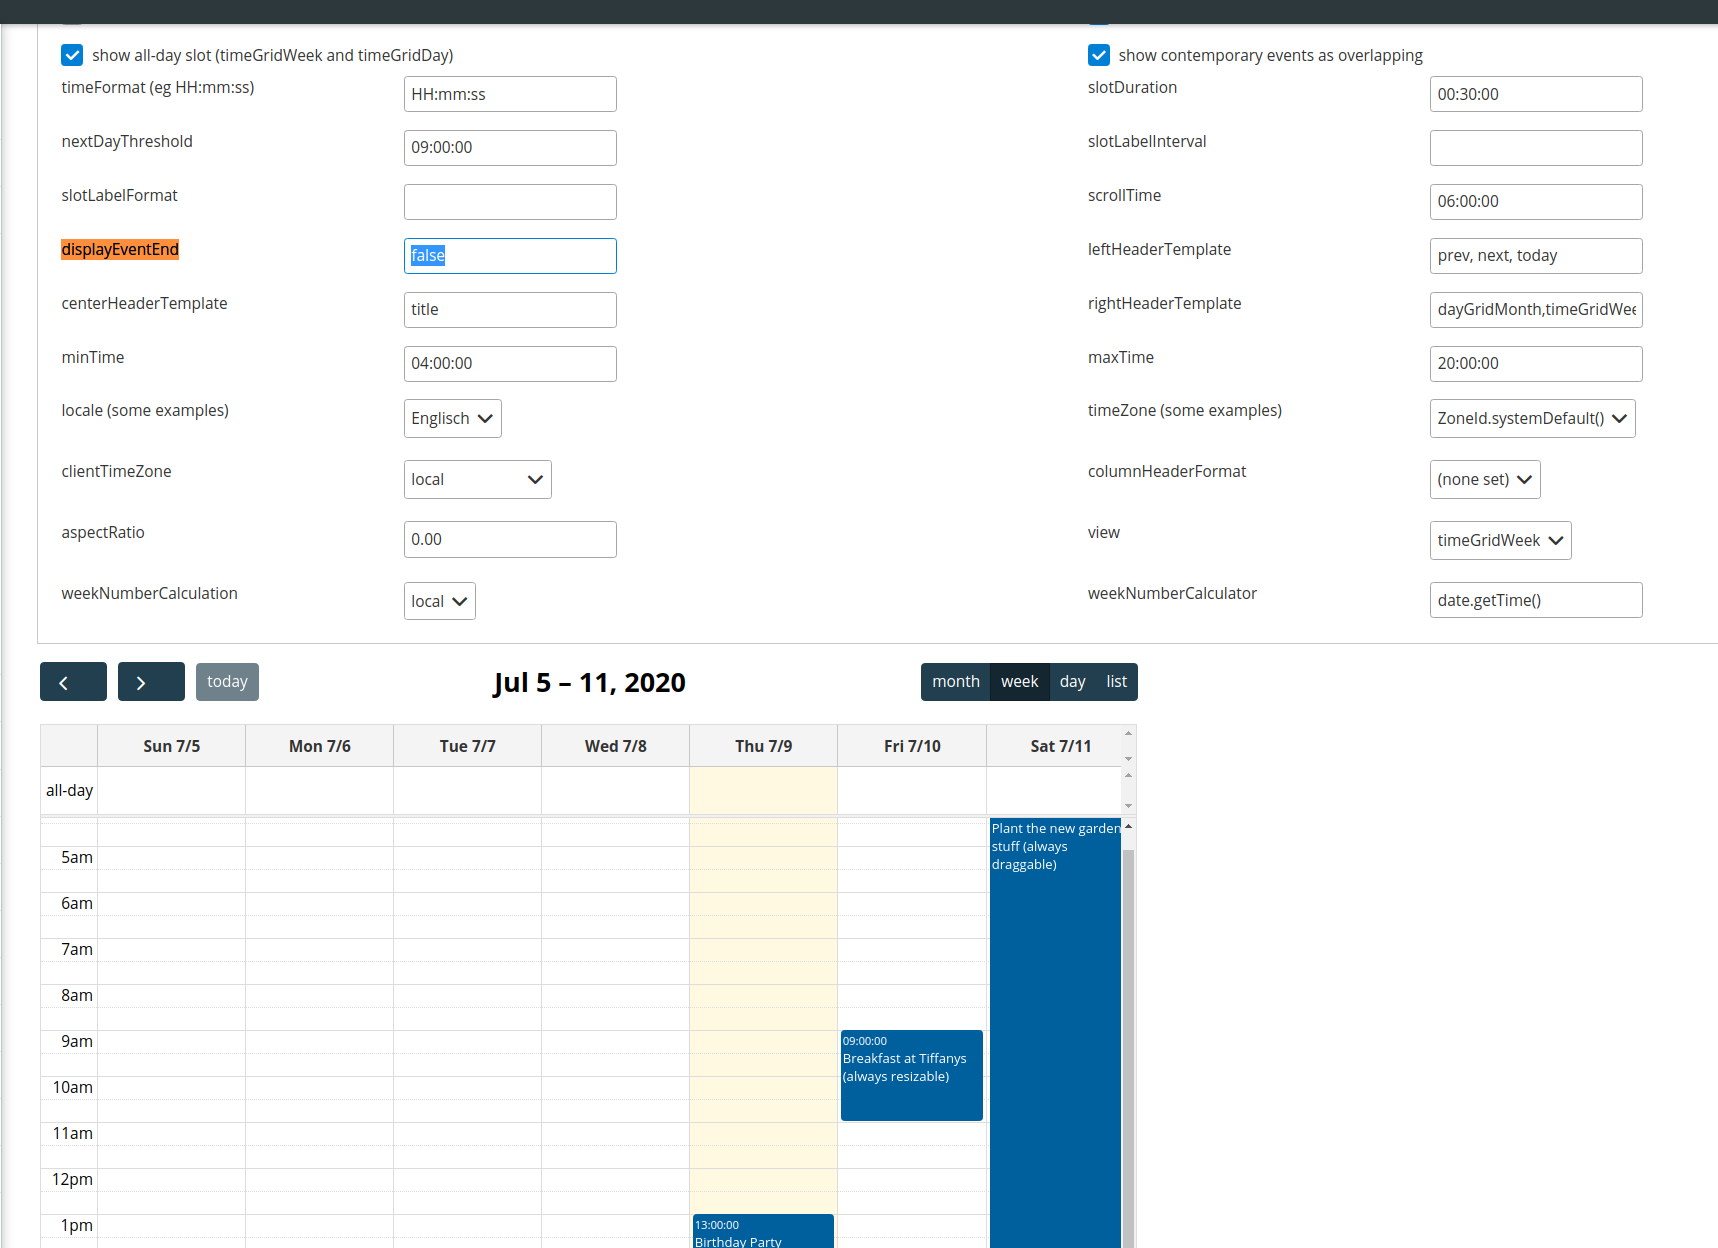Open the clientTimeZone dropdown
Viewport: 1718px width, 1248px height.
pos(477,479)
